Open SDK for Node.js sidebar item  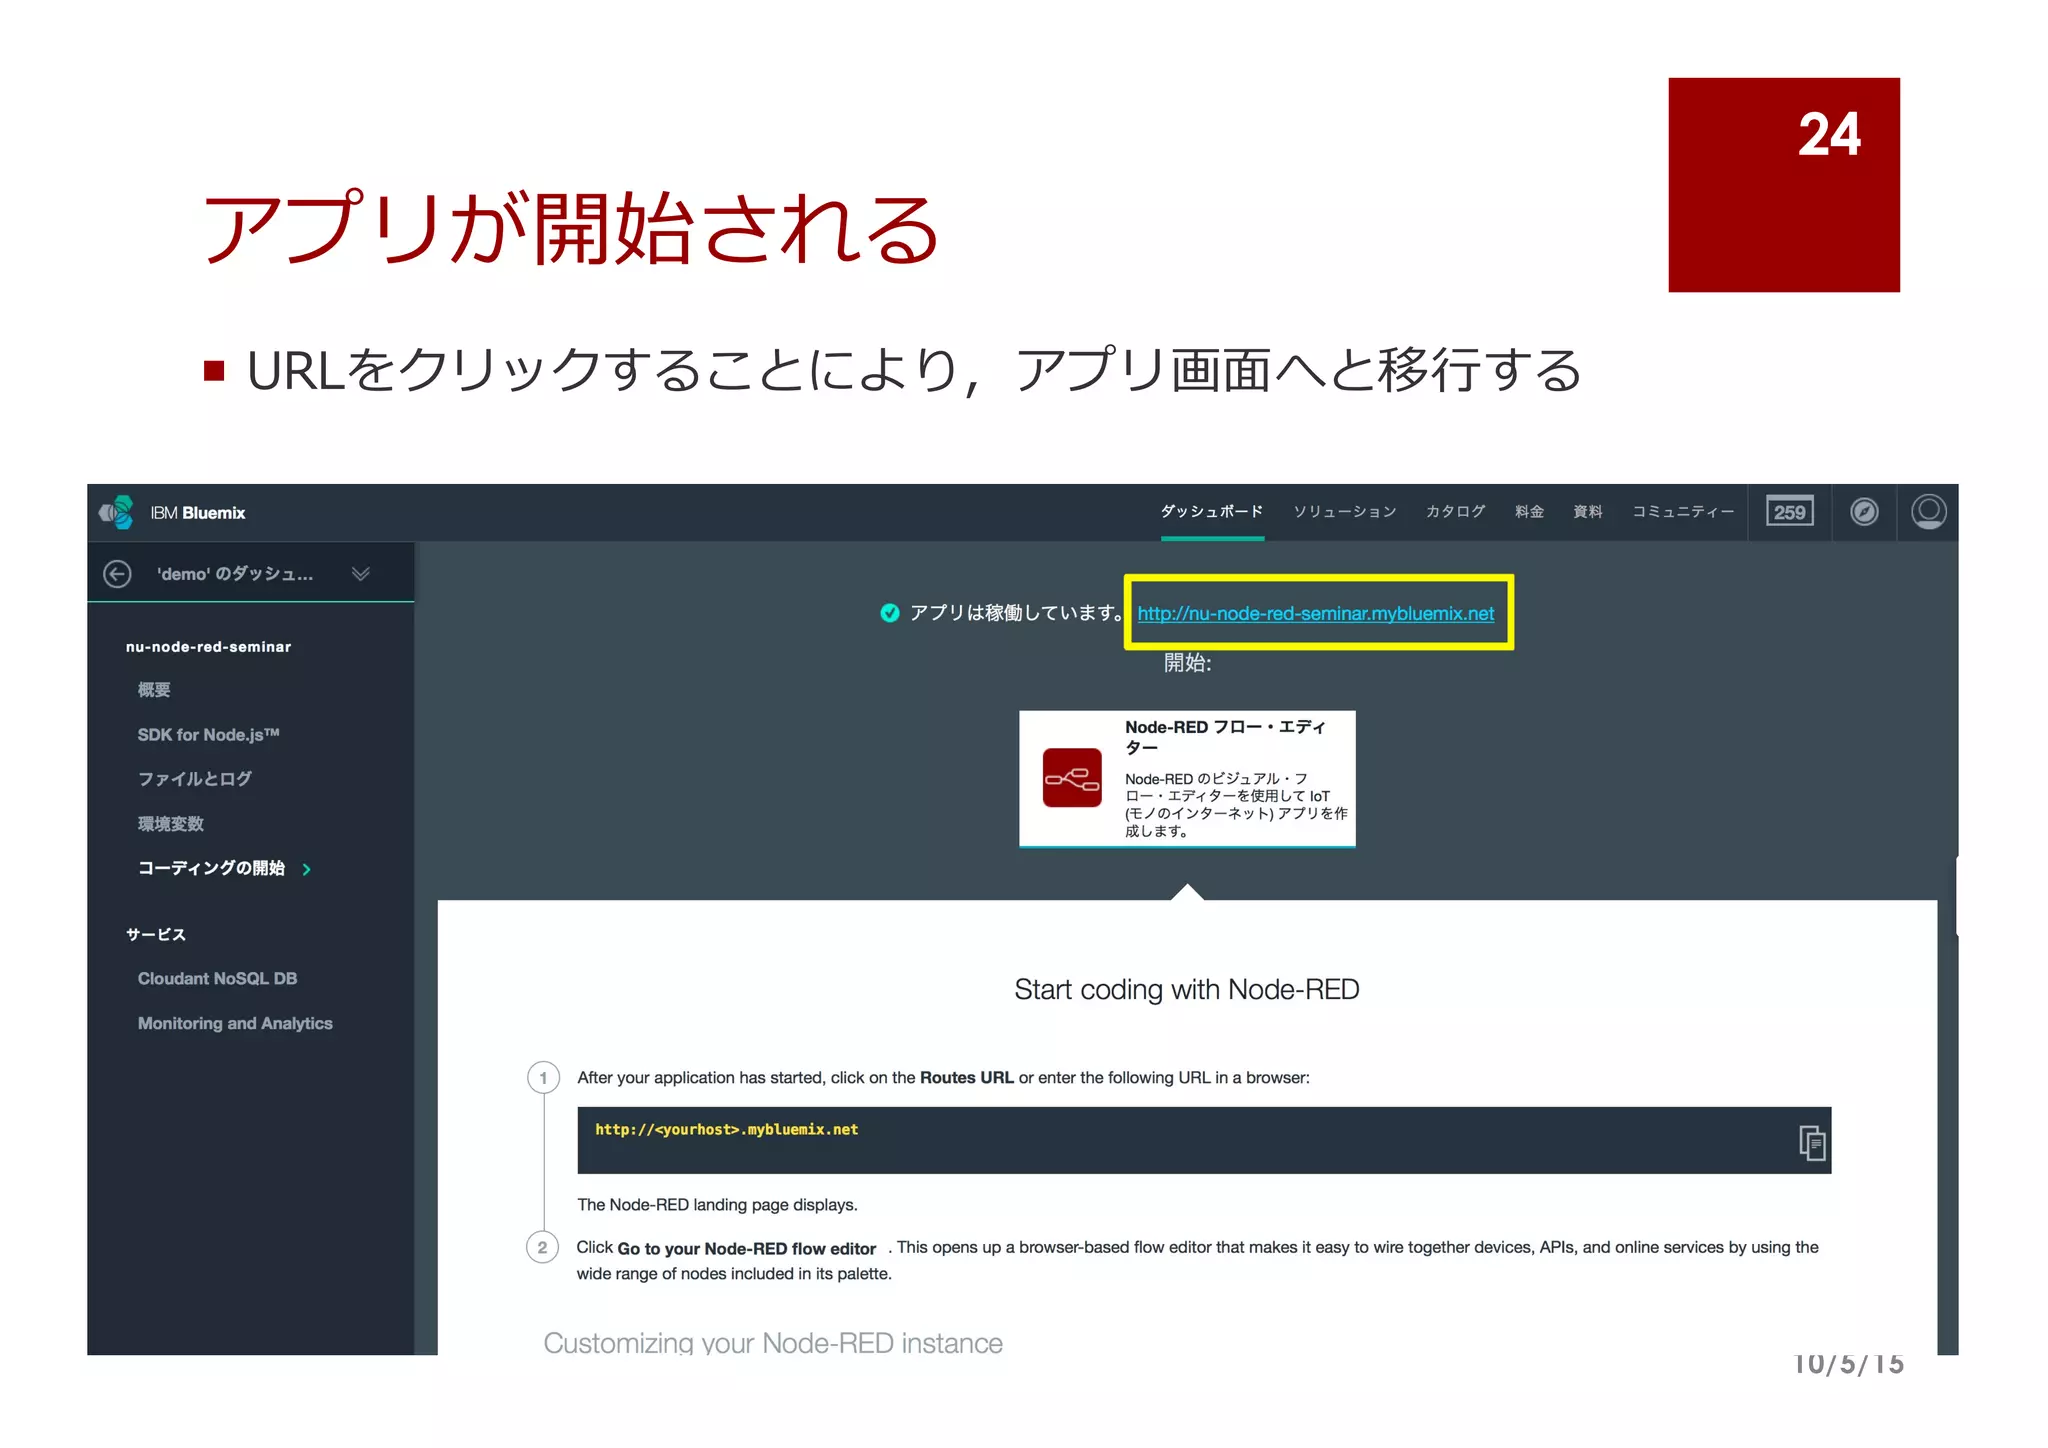208,735
